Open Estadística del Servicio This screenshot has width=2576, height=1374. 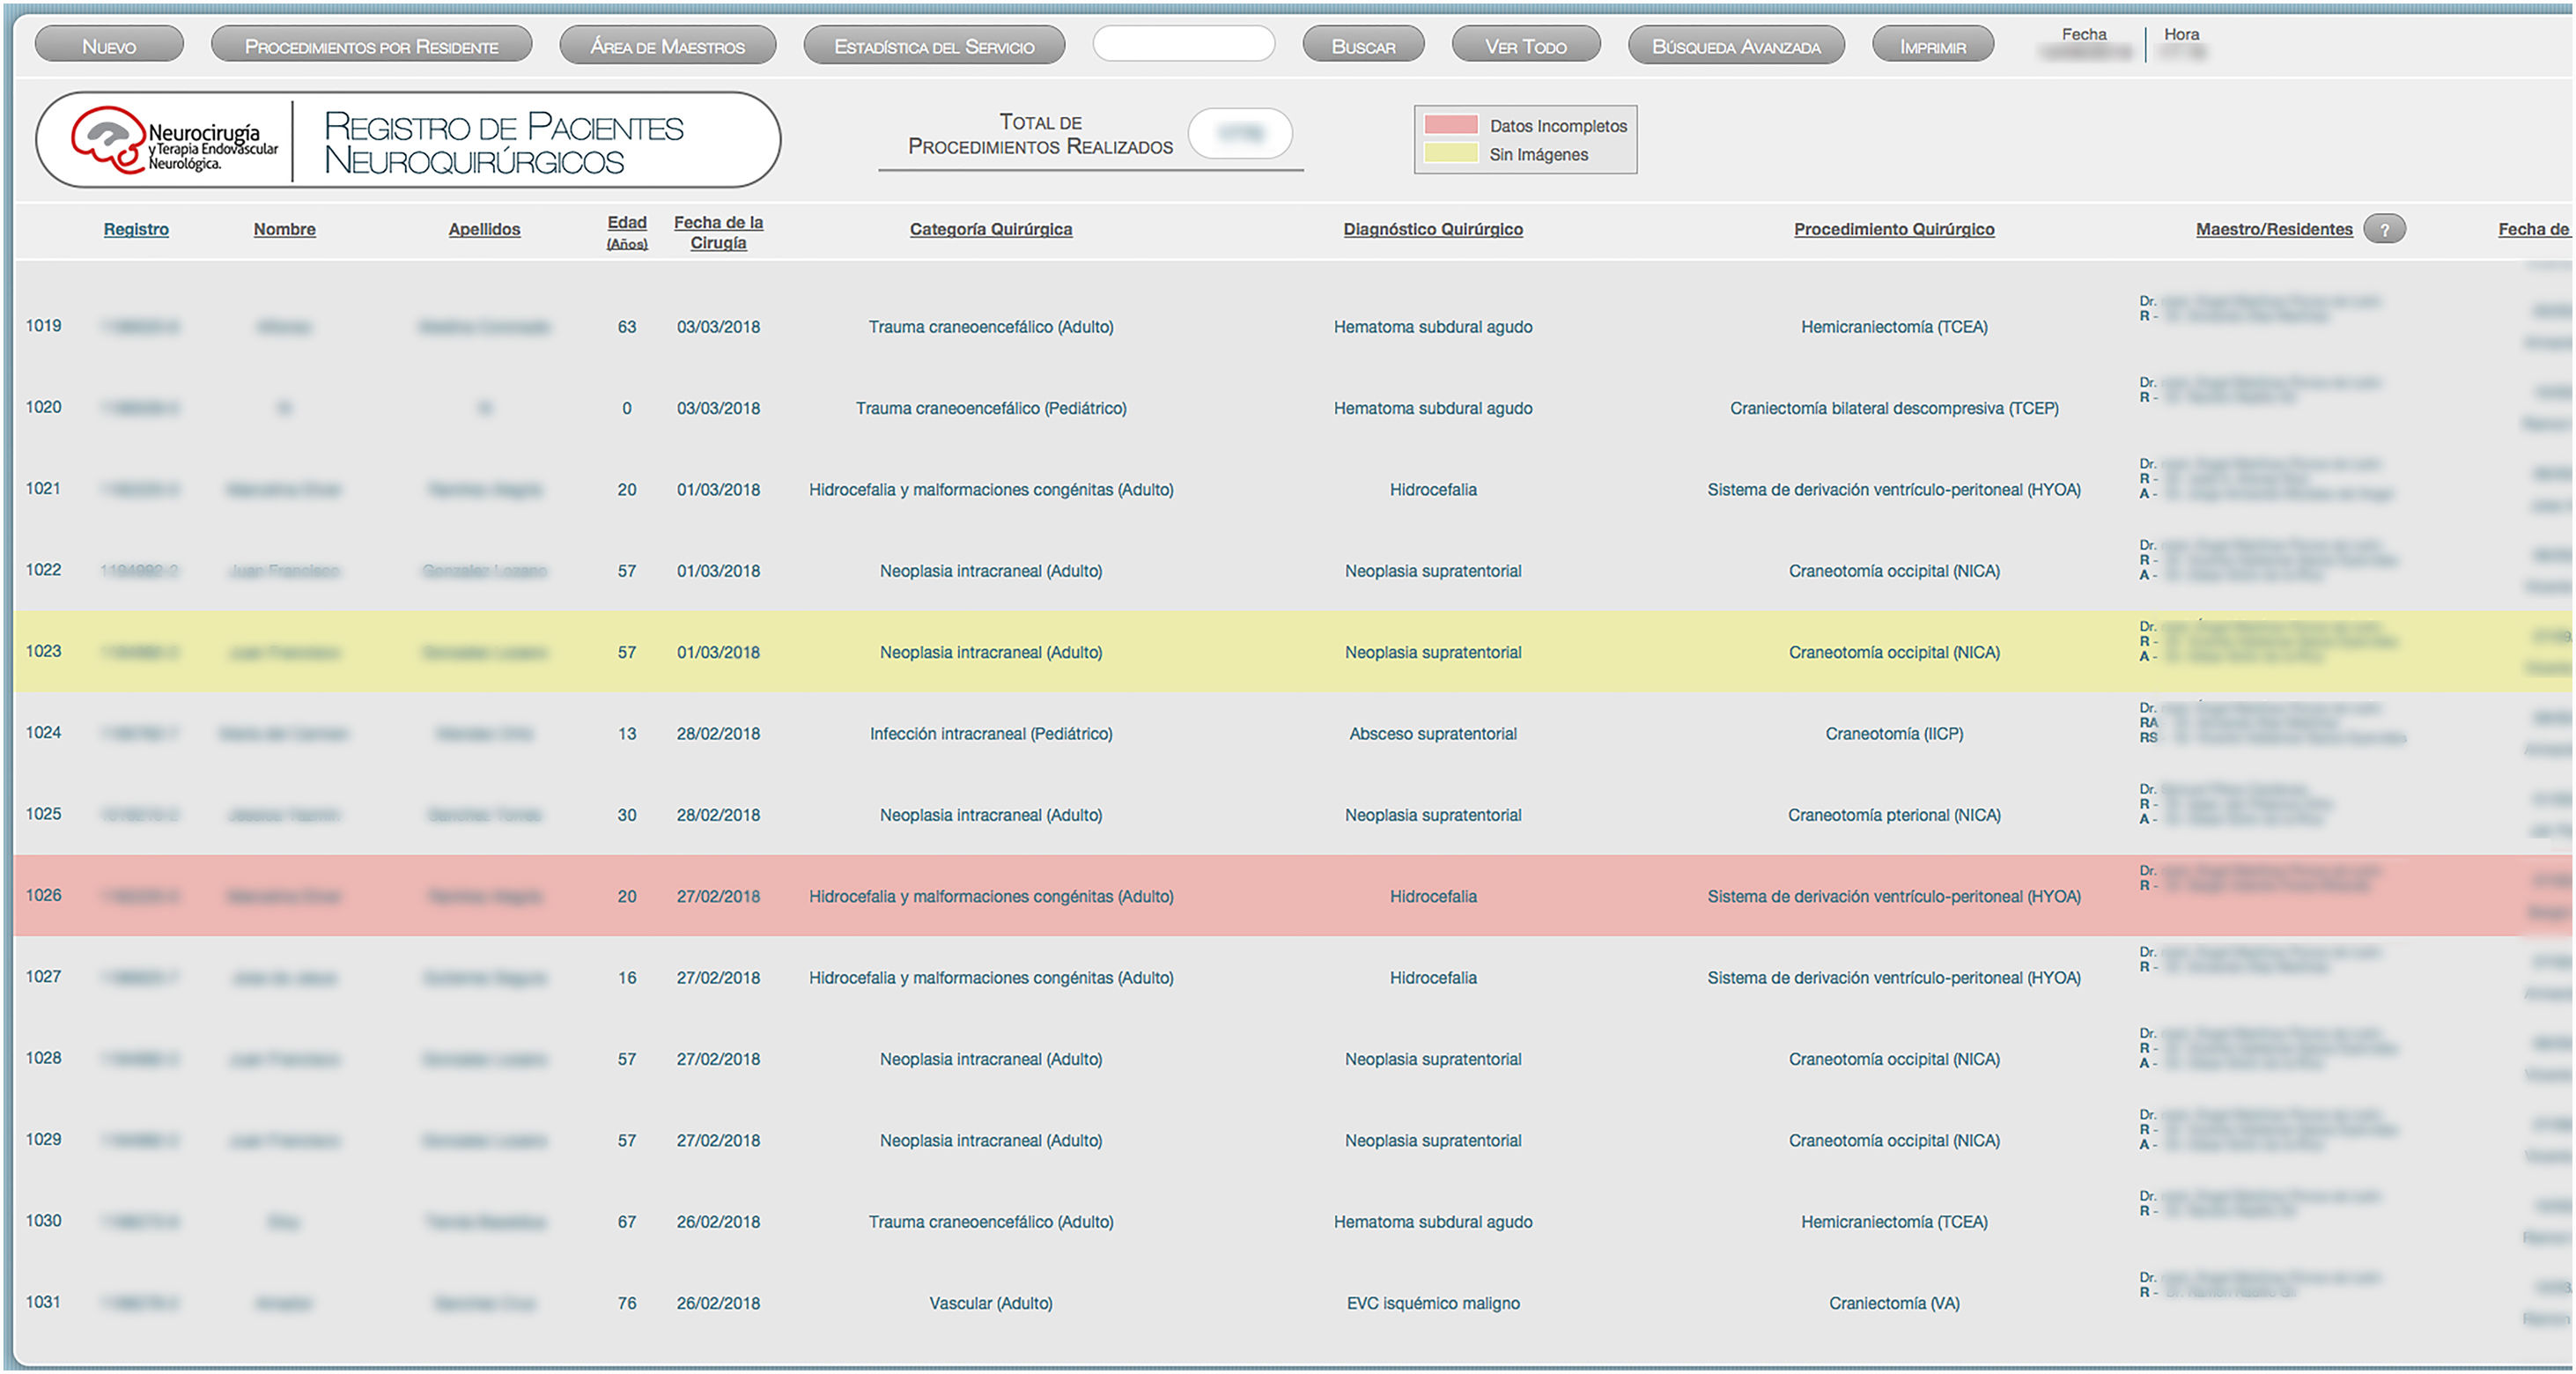(934, 46)
